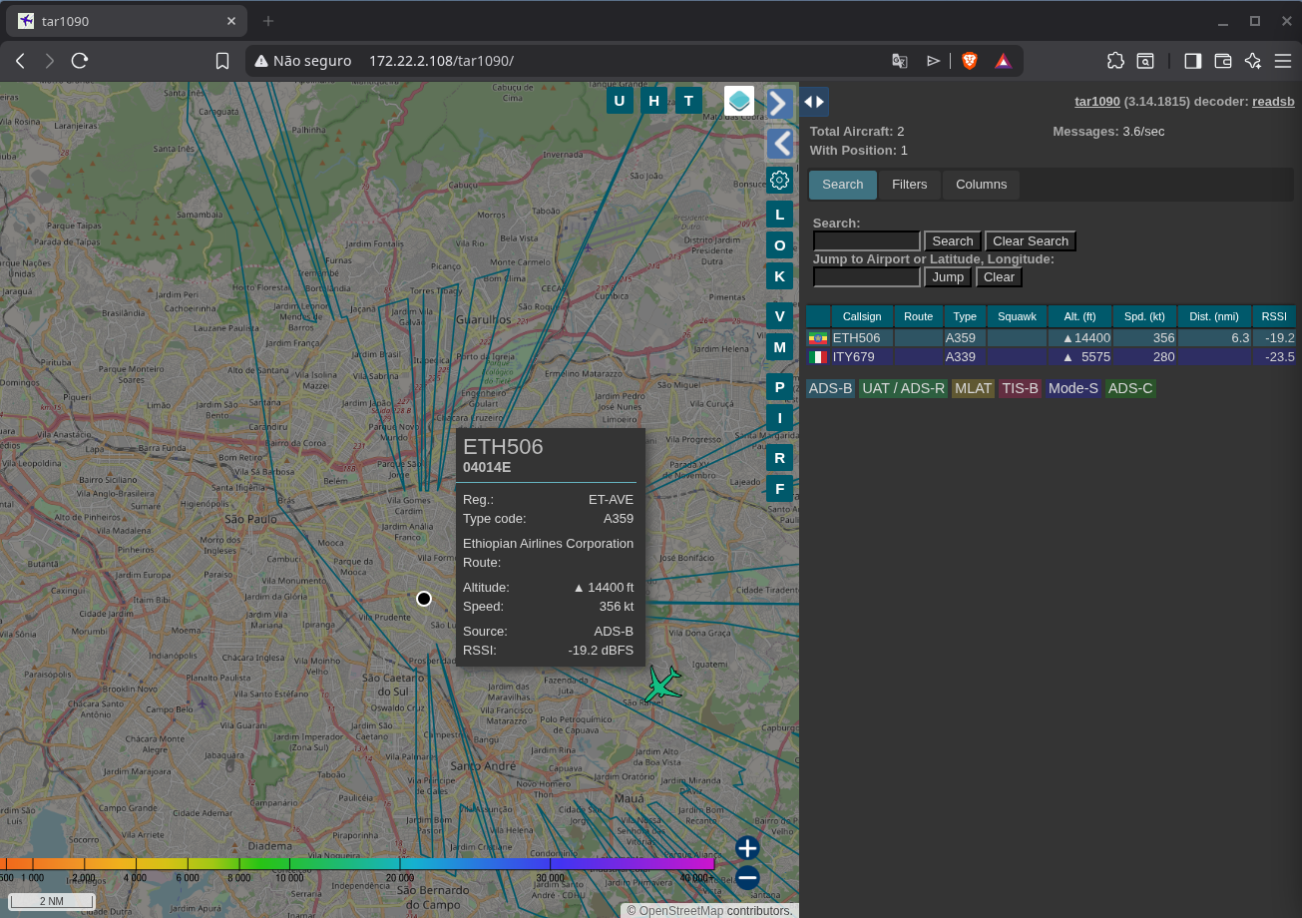
Task: Sort table by Route column
Action: pos(918,317)
